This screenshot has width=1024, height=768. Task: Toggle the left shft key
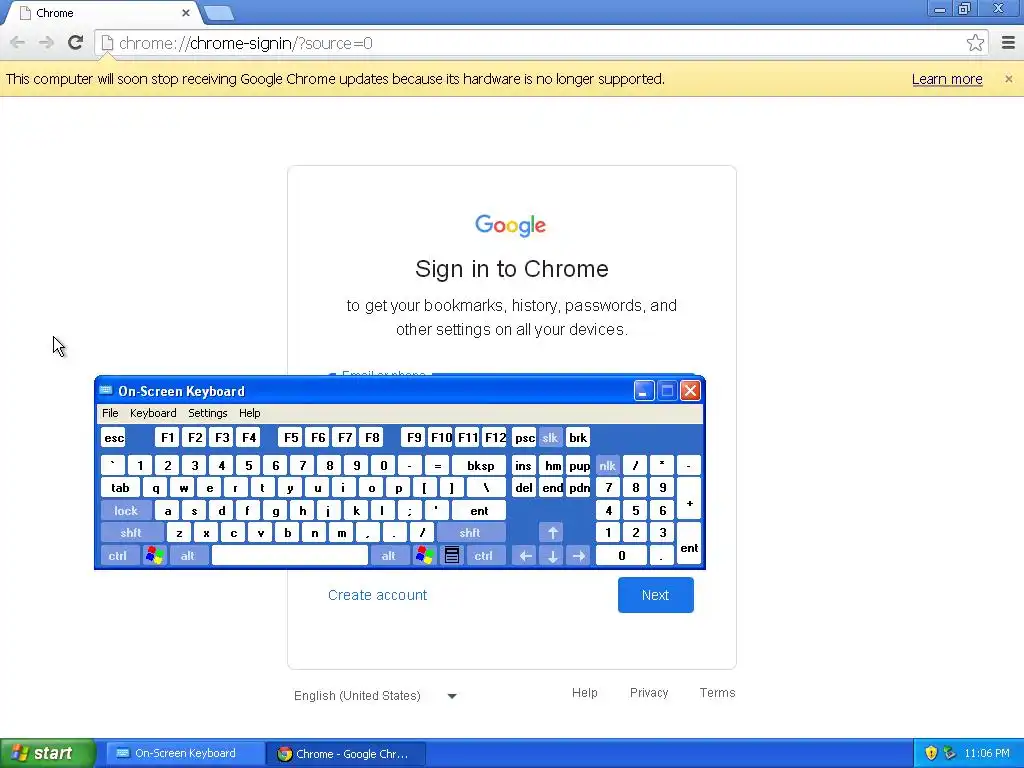coord(131,533)
